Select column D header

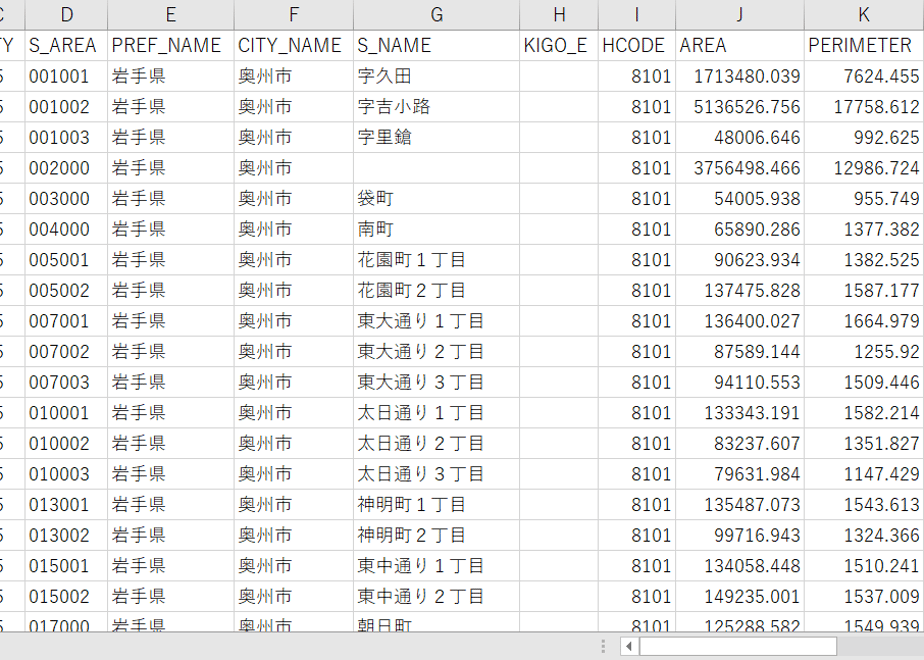[x=66, y=15]
